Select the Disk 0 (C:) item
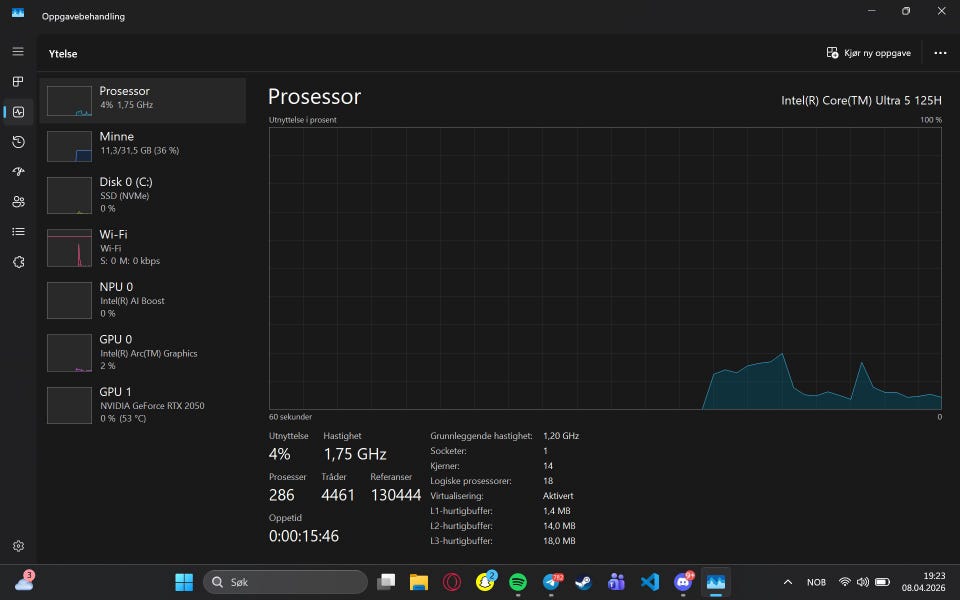The height and width of the screenshot is (600, 960). click(143, 195)
